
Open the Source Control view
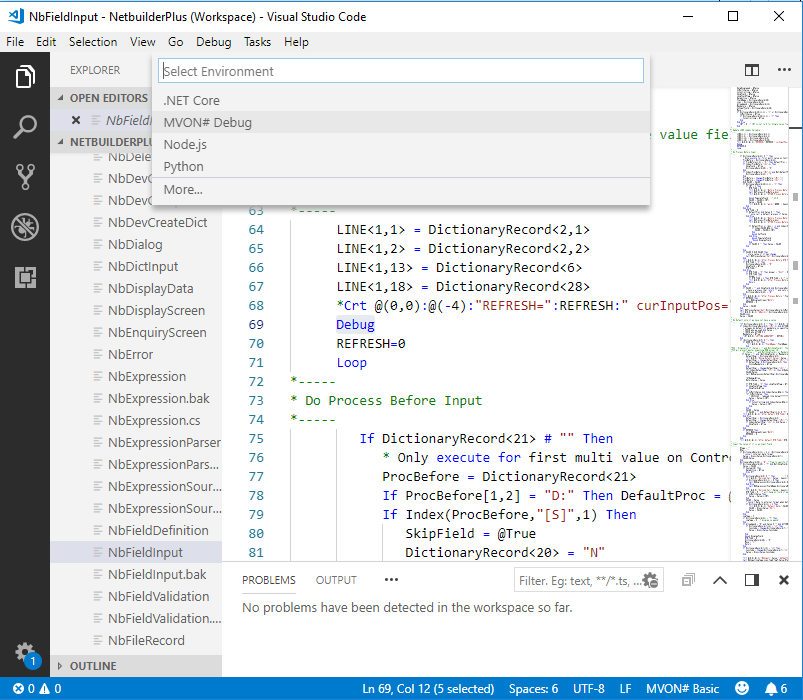25,177
